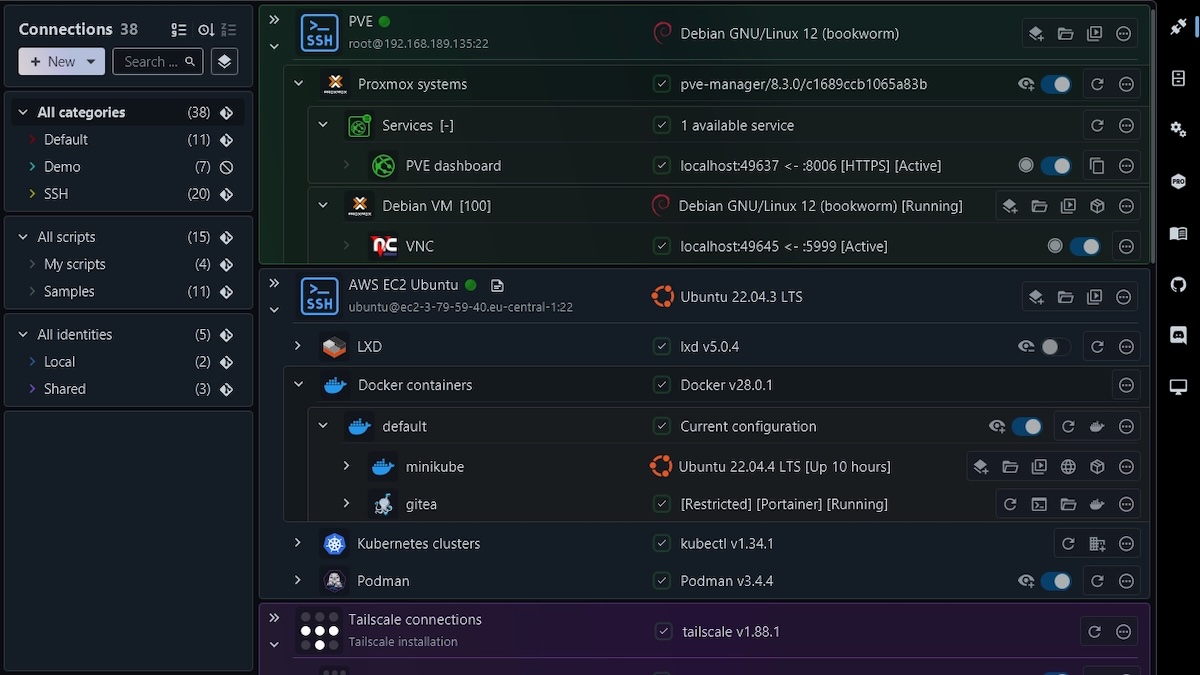
Task: Open terminal for gitea container
Action: 1039,505
